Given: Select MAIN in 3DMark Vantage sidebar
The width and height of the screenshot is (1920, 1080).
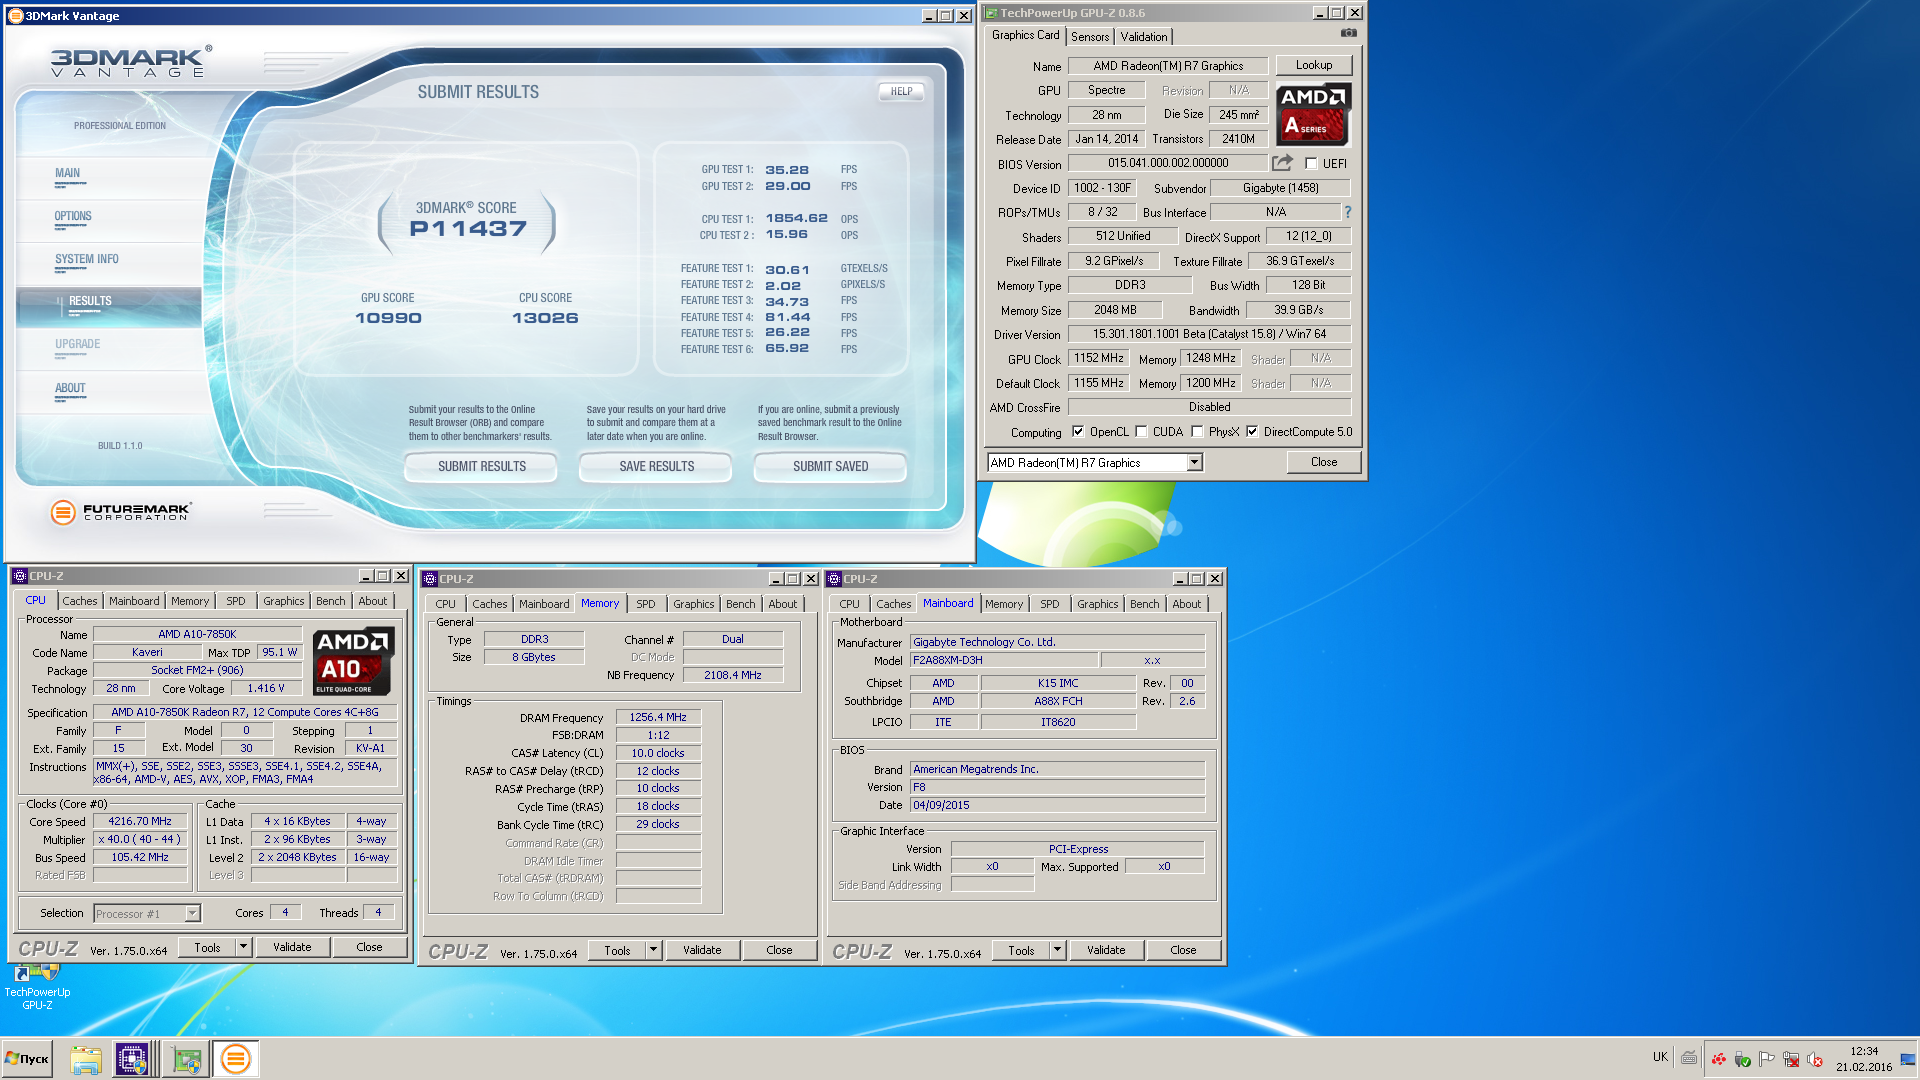Looking at the screenshot, I should (x=67, y=173).
